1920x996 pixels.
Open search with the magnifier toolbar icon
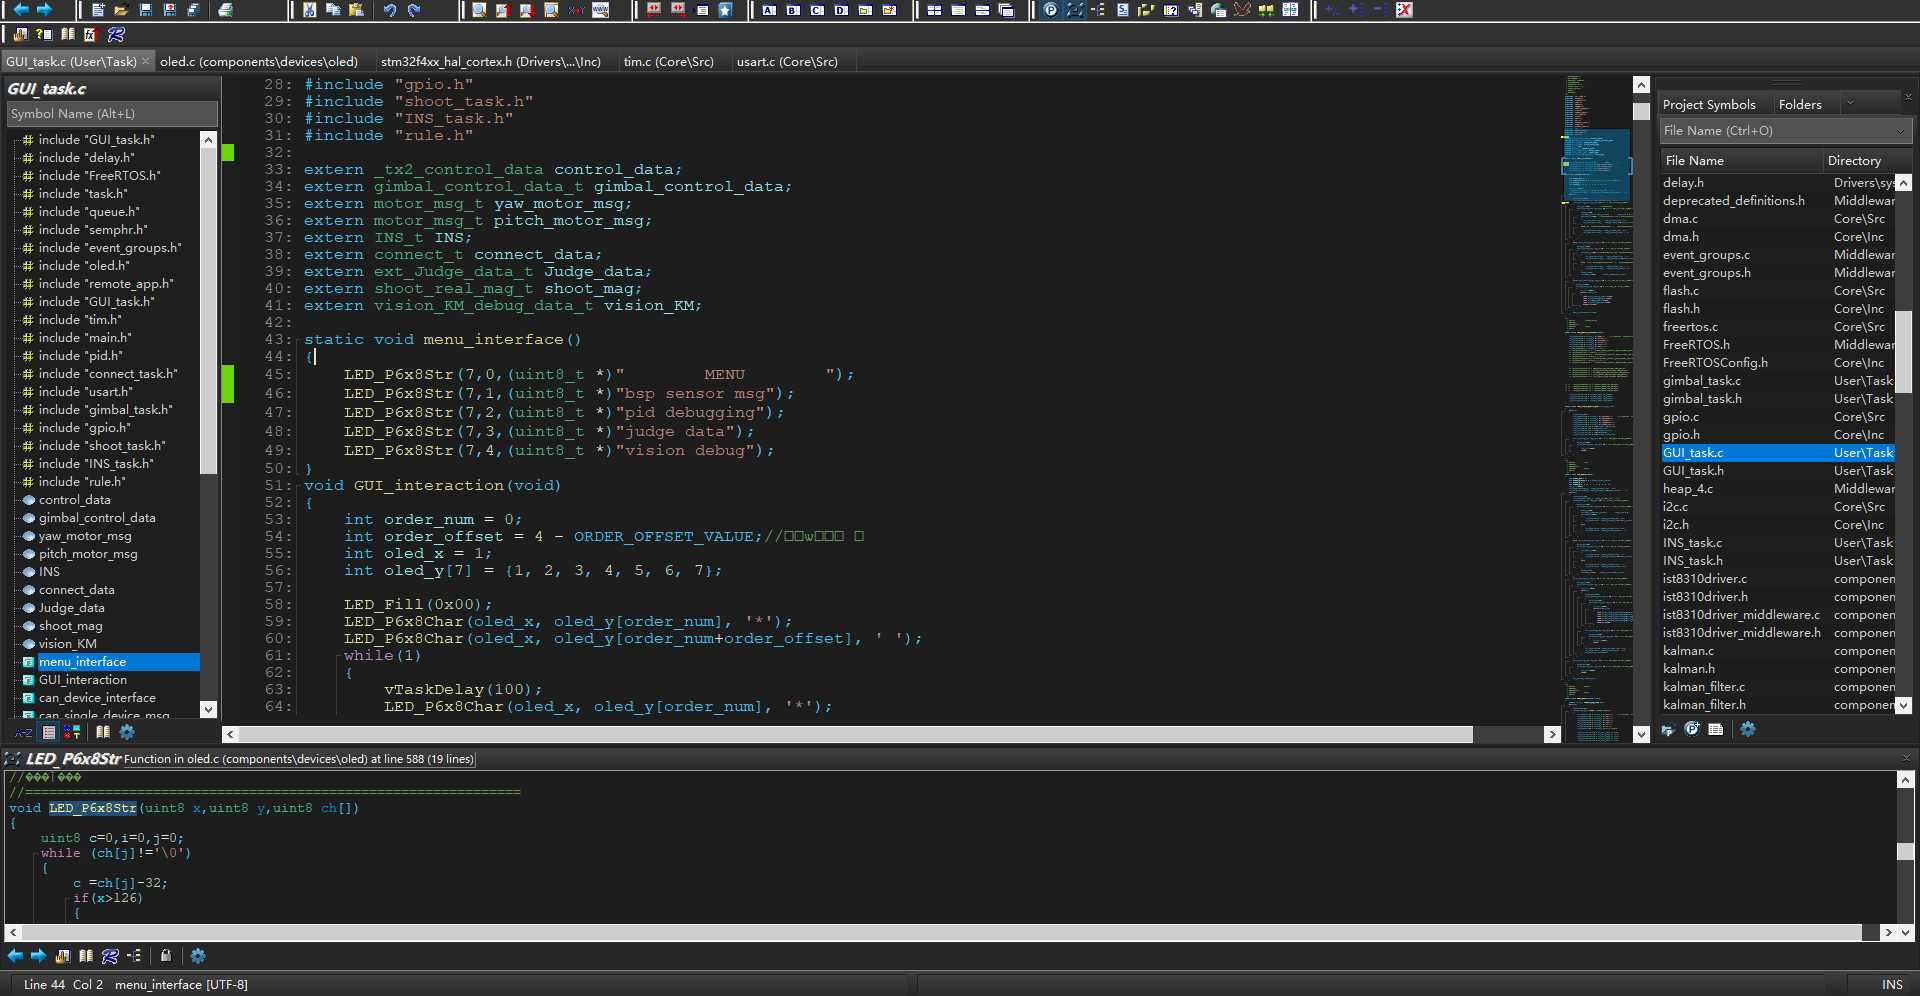(478, 10)
